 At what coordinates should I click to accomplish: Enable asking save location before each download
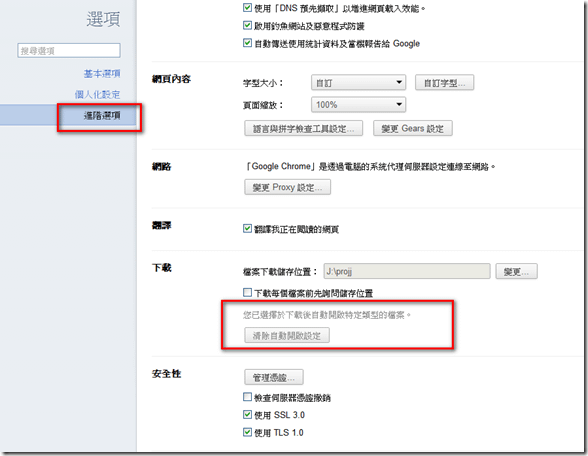pyautogui.click(x=247, y=292)
